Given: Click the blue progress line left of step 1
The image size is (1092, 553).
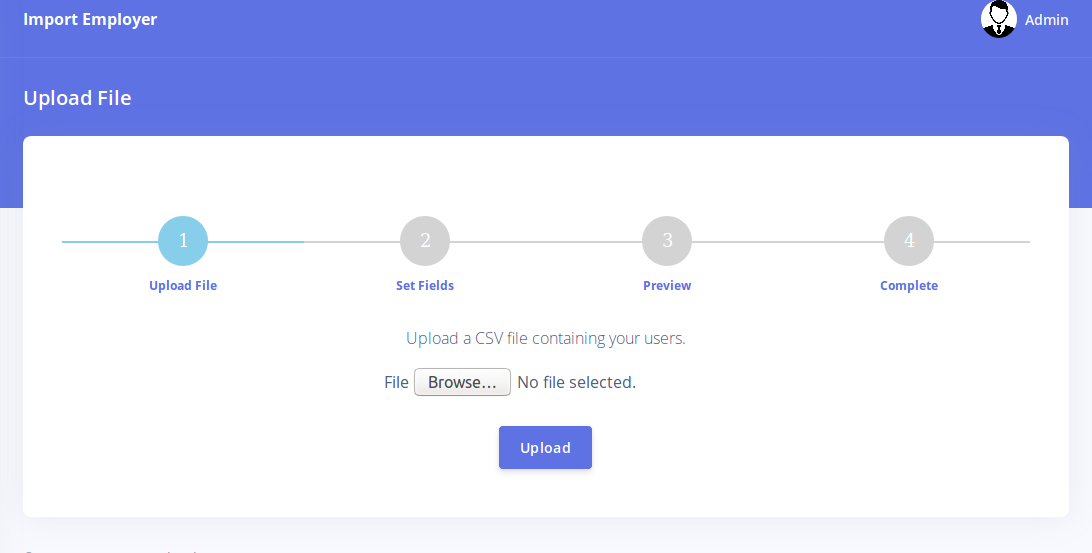Looking at the screenshot, I should pyautogui.click(x=110, y=242).
